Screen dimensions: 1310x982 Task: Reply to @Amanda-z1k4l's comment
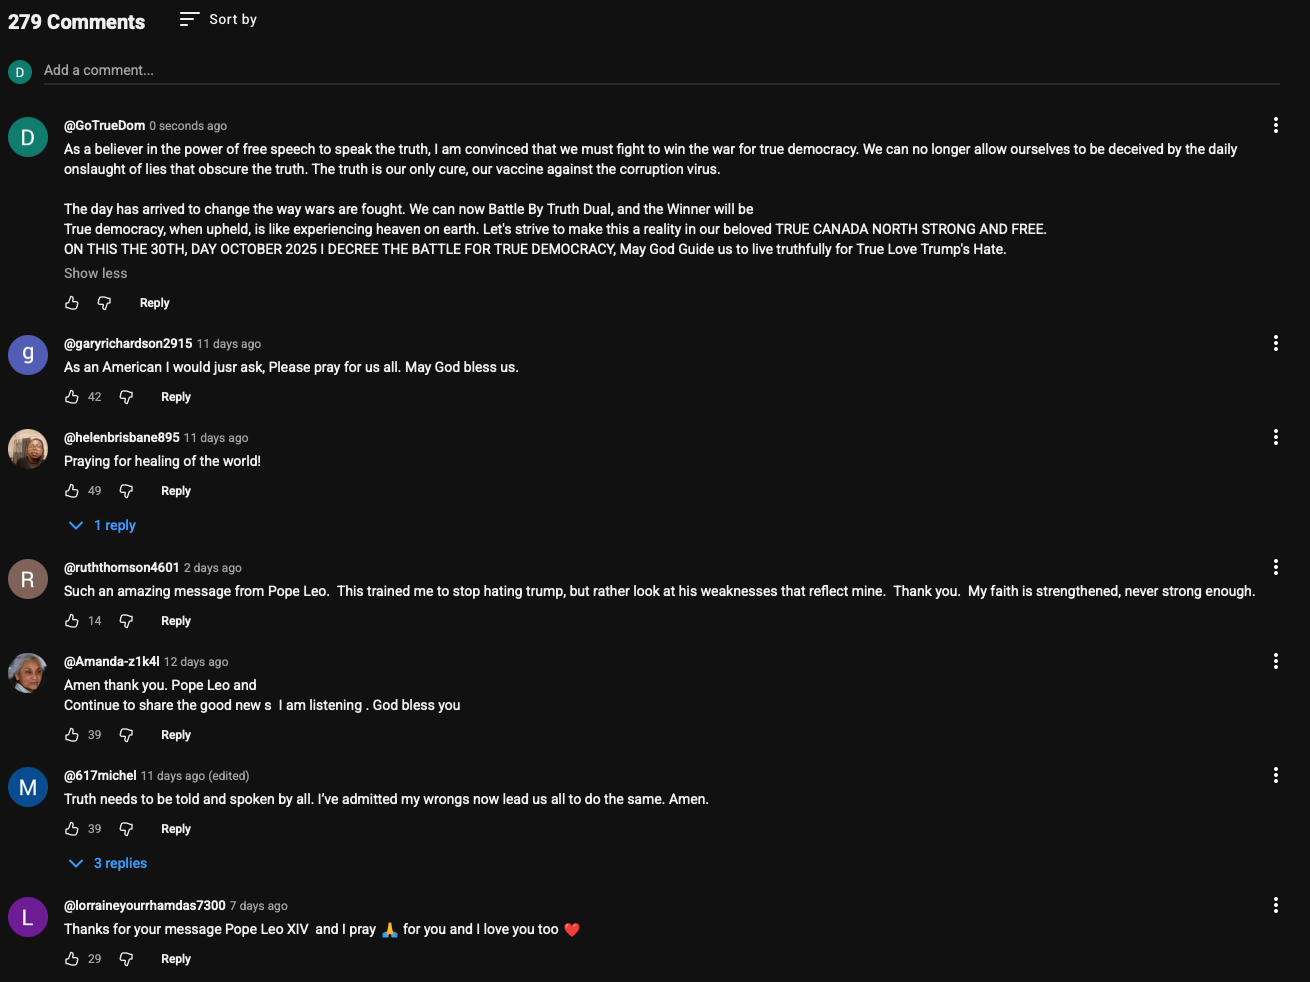pos(176,735)
